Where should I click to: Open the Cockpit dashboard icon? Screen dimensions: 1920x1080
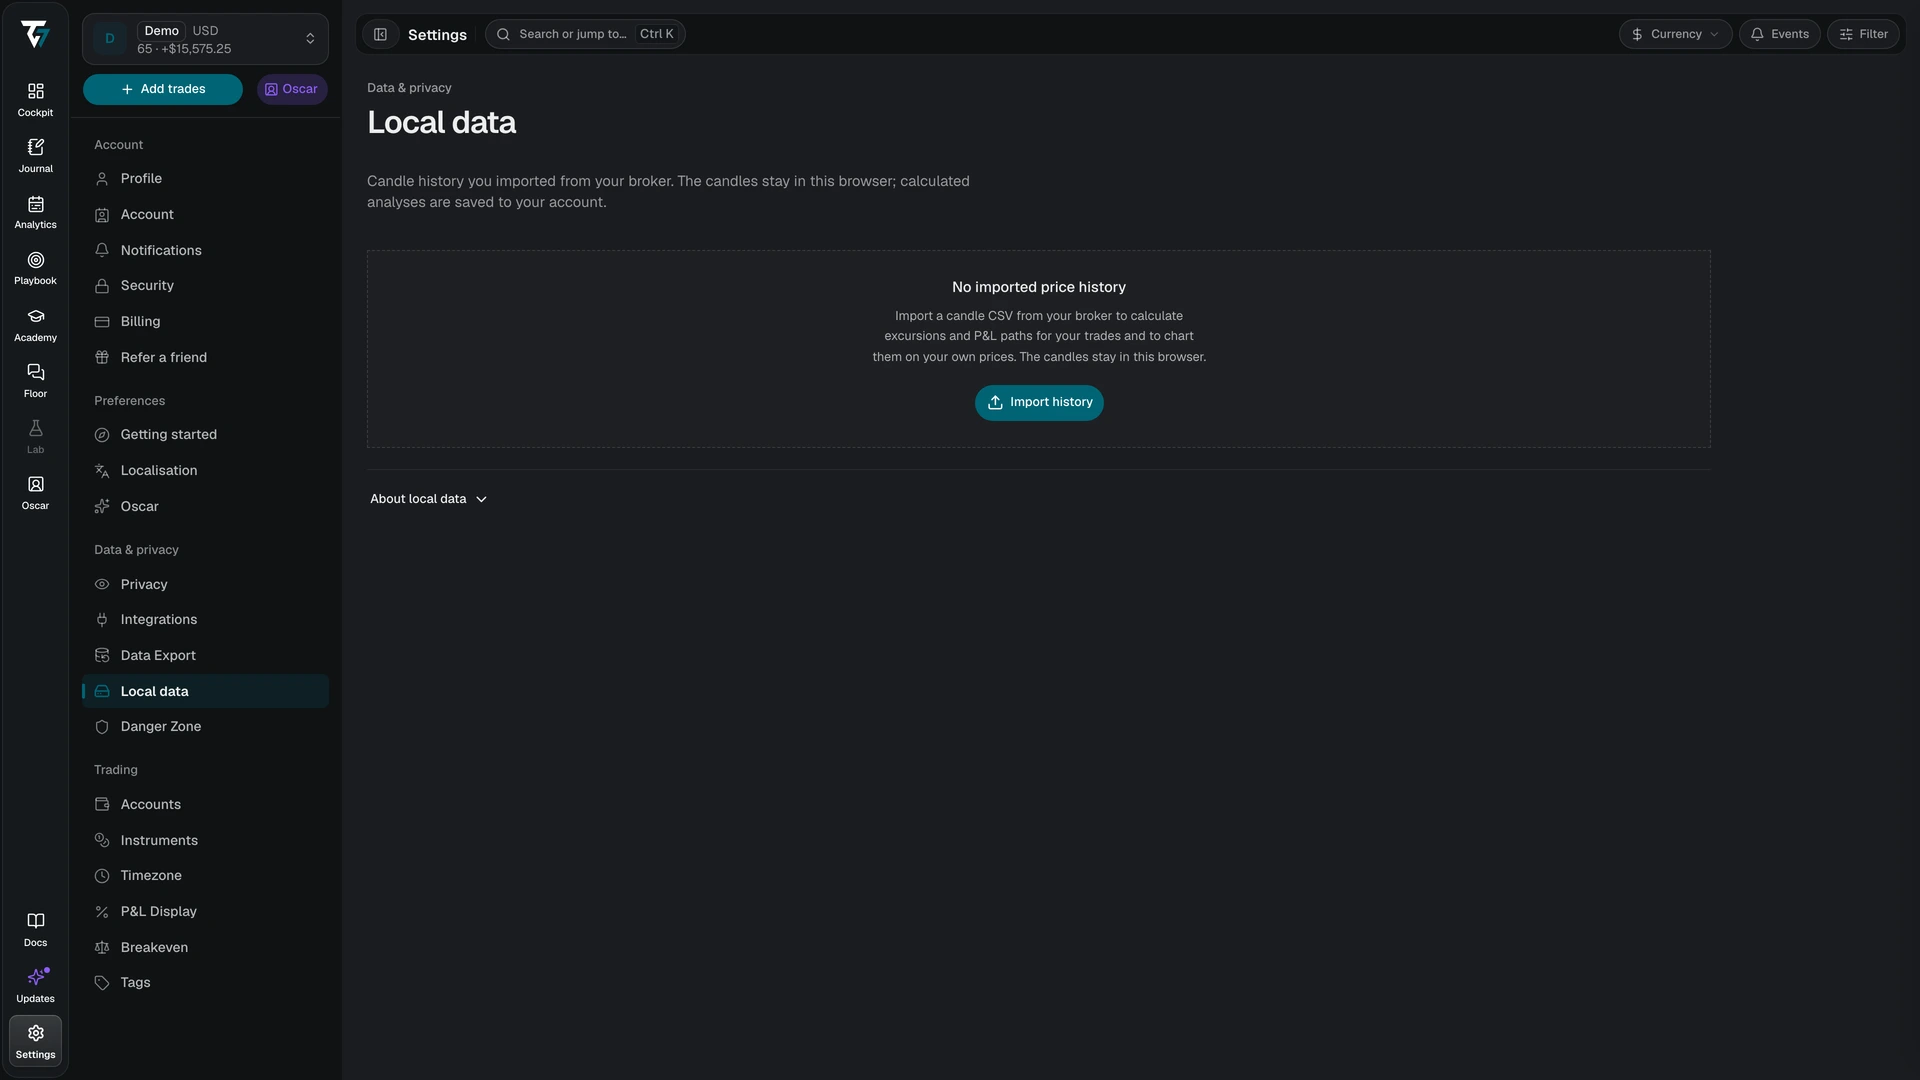coord(35,100)
